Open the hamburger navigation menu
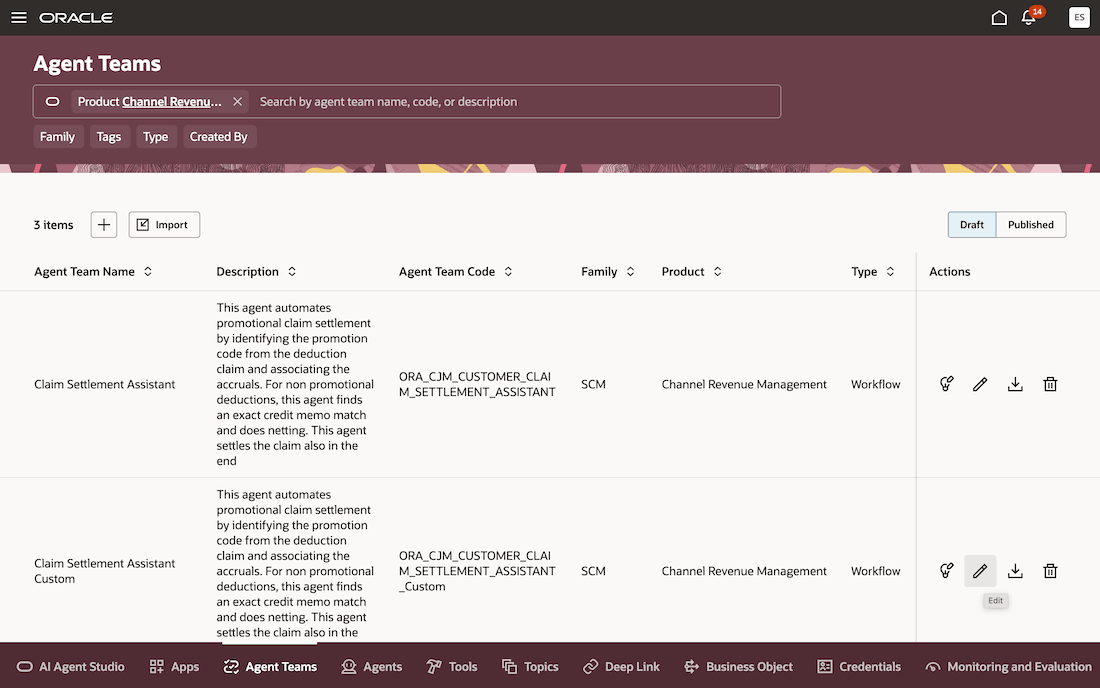This screenshot has width=1100, height=688. (x=19, y=18)
